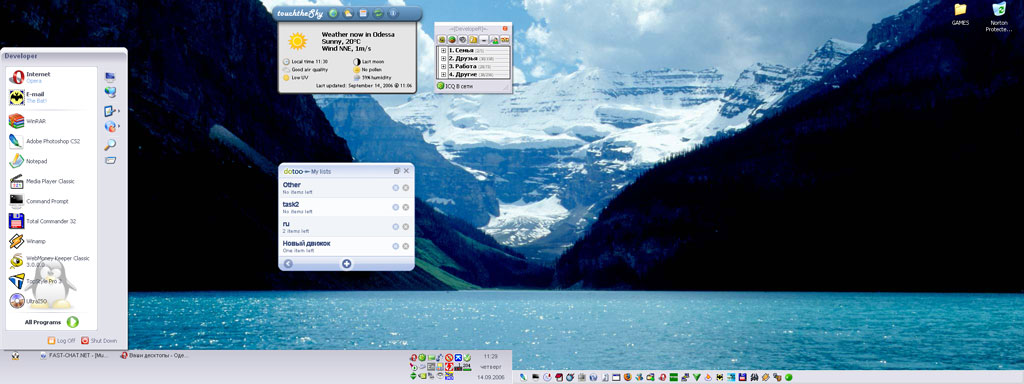This screenshot has width=1024, height=384.
Task: Click the floppy disk icon in bottom launch bar
Action: [742, 377]
